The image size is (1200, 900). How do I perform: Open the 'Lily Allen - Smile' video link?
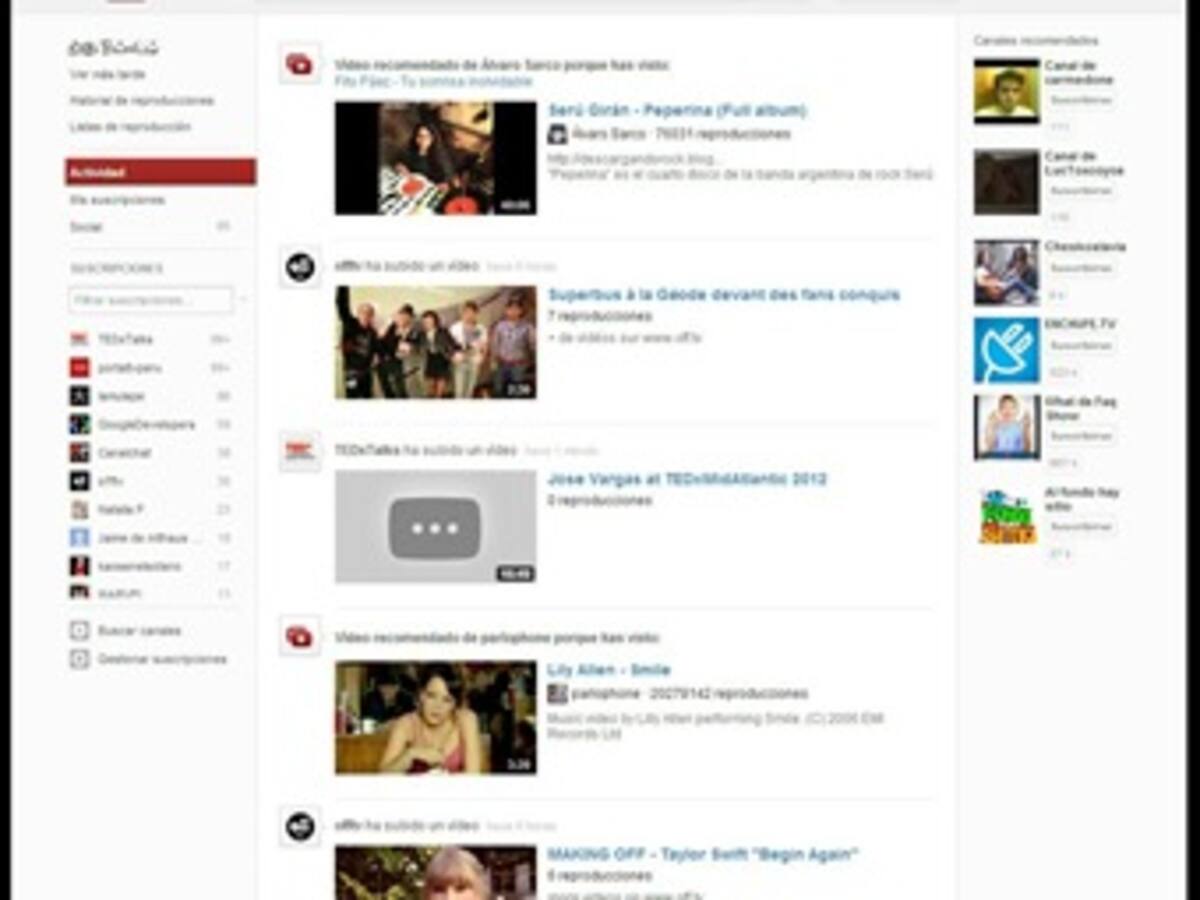[609, 670]
